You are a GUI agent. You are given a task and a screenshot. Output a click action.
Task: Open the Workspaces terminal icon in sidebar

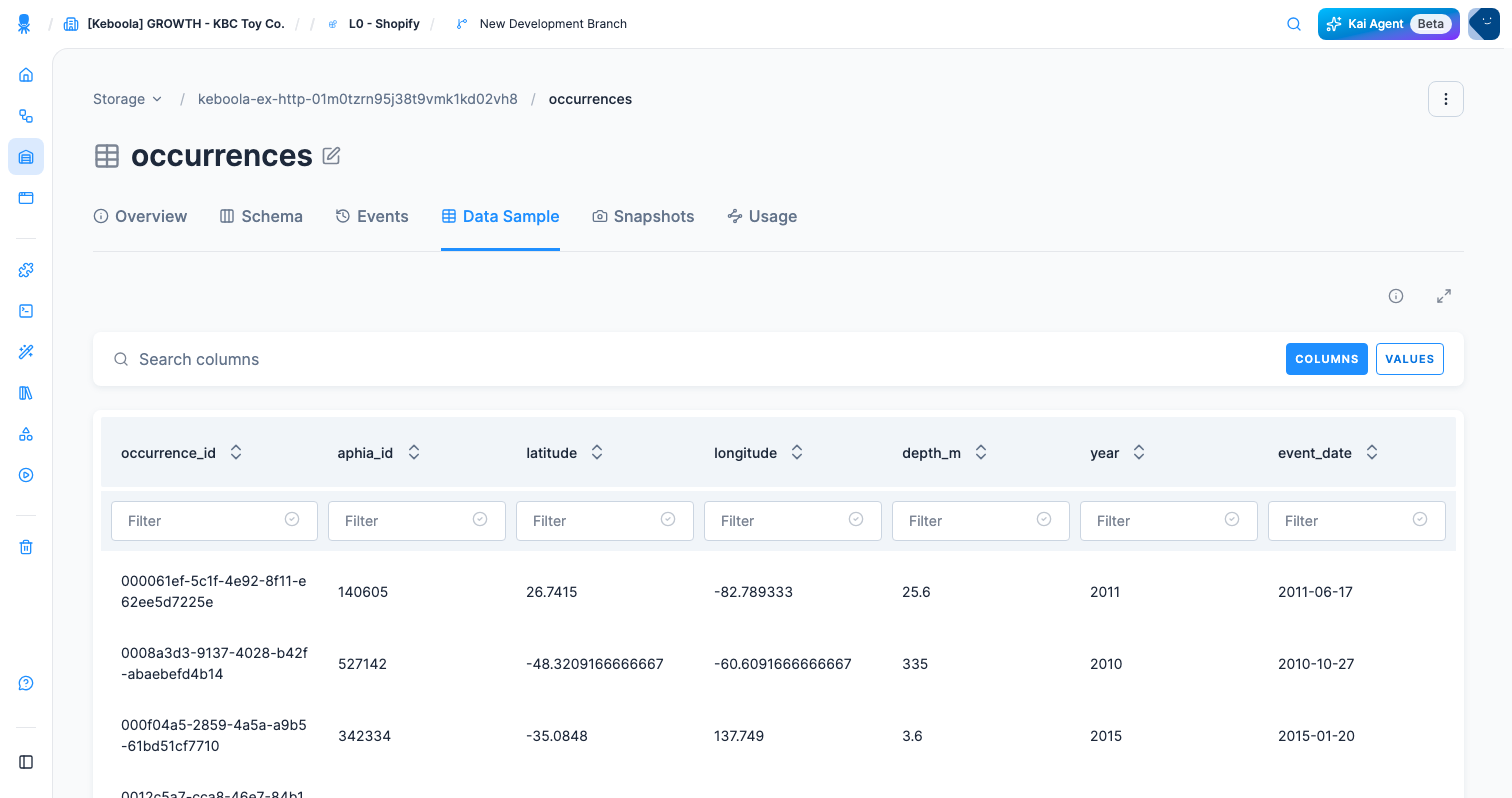pos(26,311)
